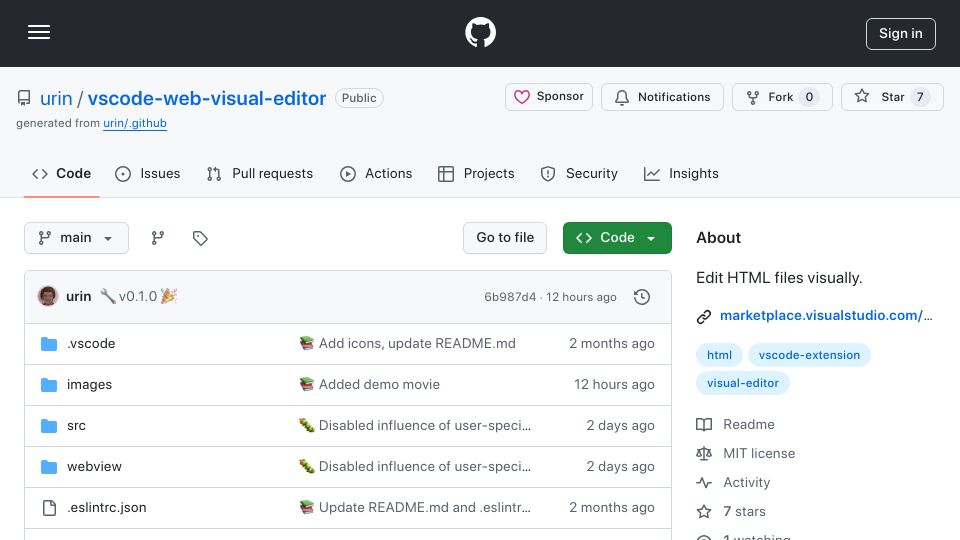Click 'Edit HTML files visually.' description
This screenshot has width=960, height=540.
click(x=779, y=278)
